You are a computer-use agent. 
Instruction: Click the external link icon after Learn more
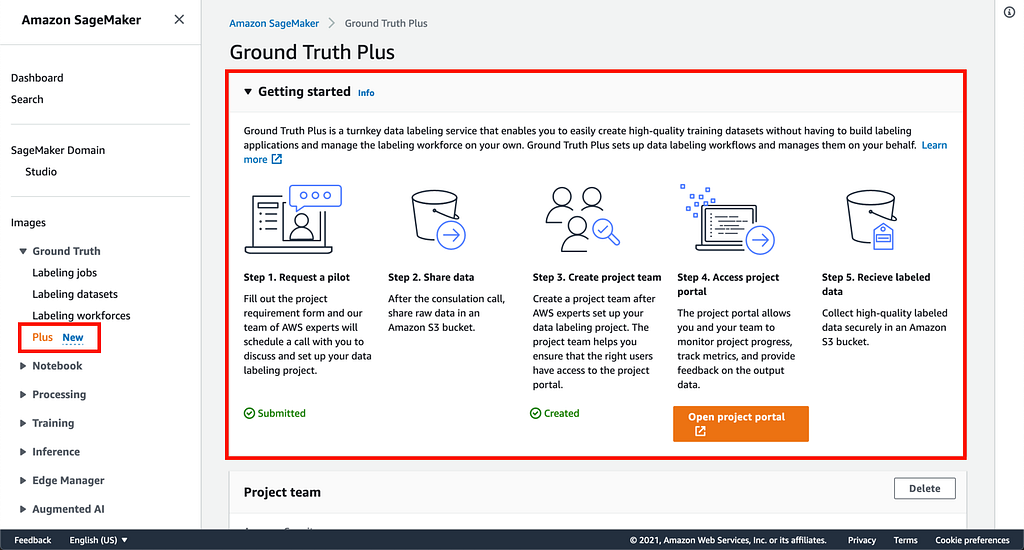tap(277, 159)
